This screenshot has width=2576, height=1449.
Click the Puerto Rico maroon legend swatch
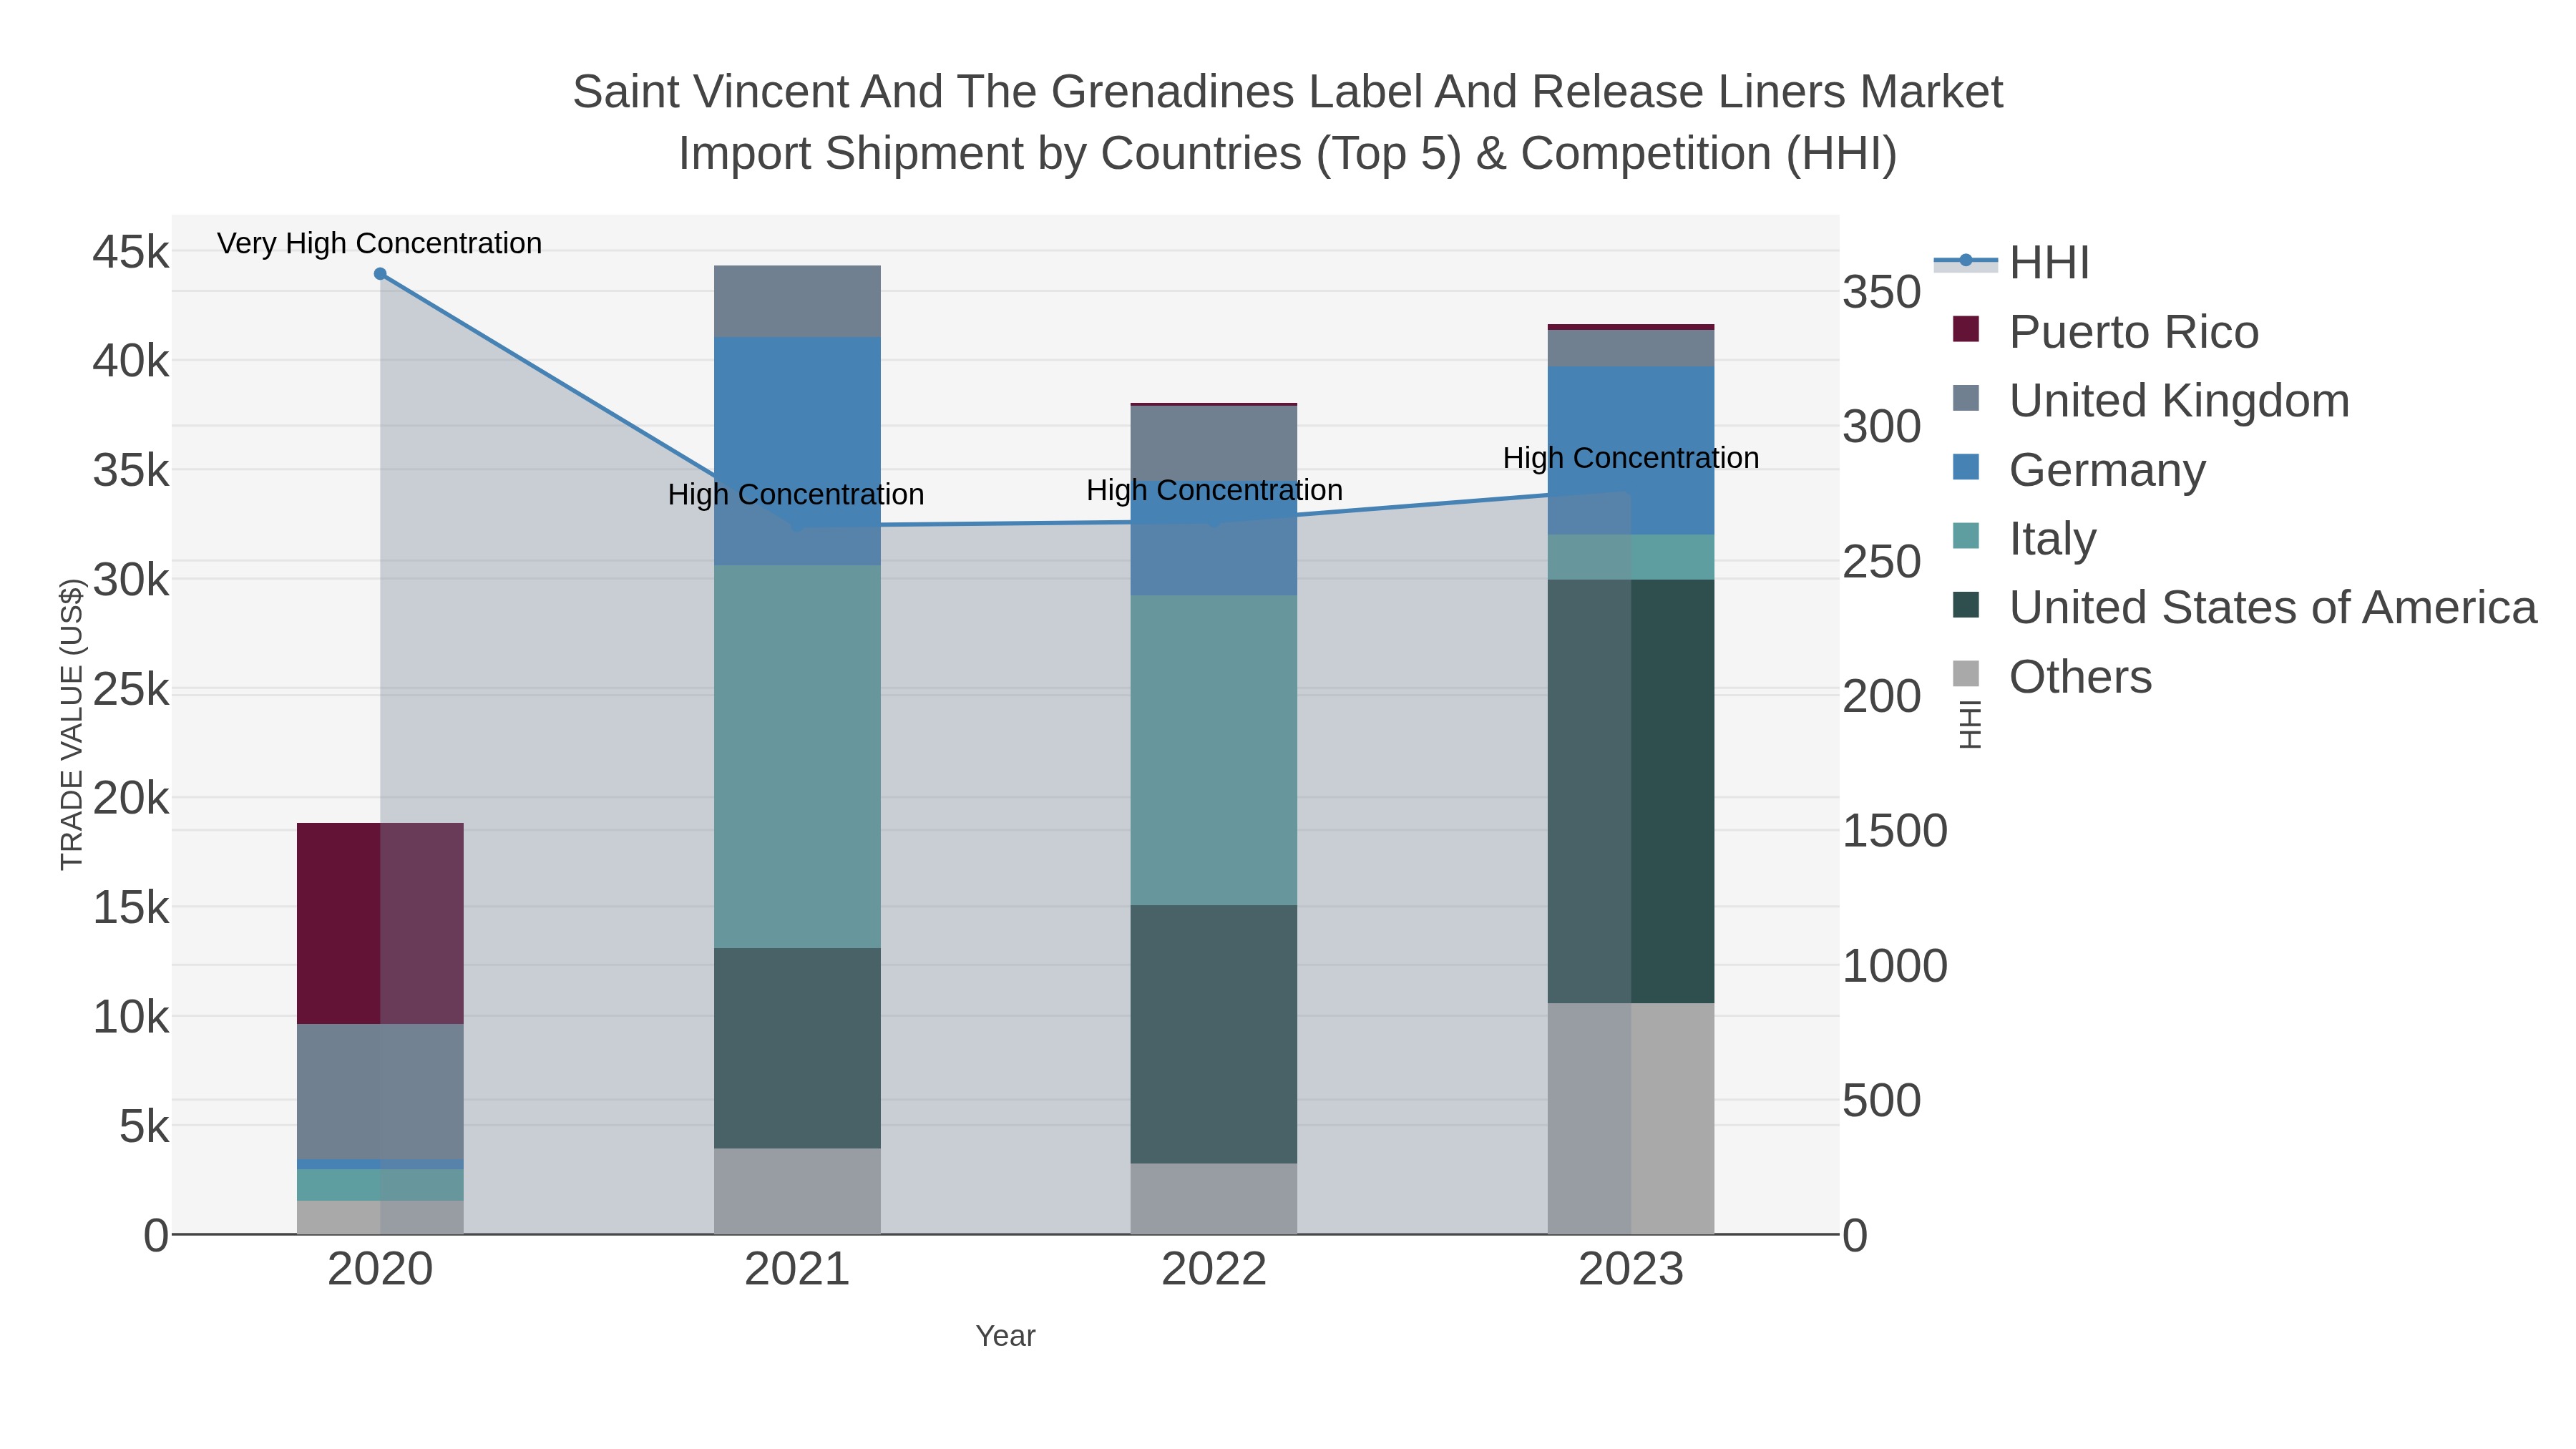(x=1966, y=329)
